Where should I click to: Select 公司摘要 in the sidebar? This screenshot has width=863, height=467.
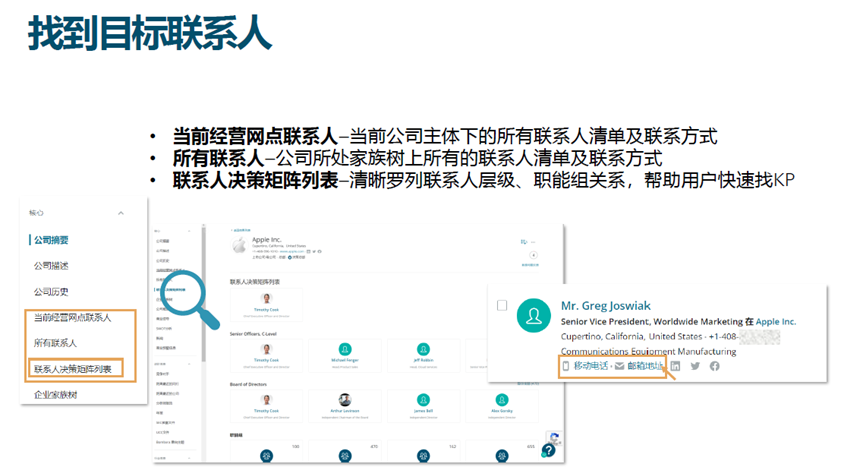[x=51, y=240]
